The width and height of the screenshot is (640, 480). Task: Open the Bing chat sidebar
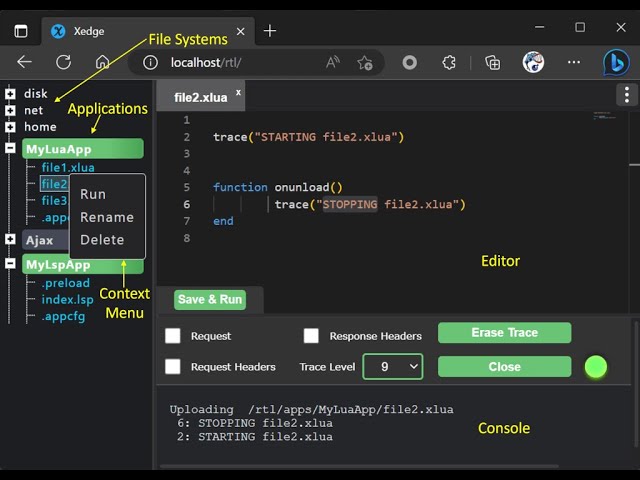616,62
